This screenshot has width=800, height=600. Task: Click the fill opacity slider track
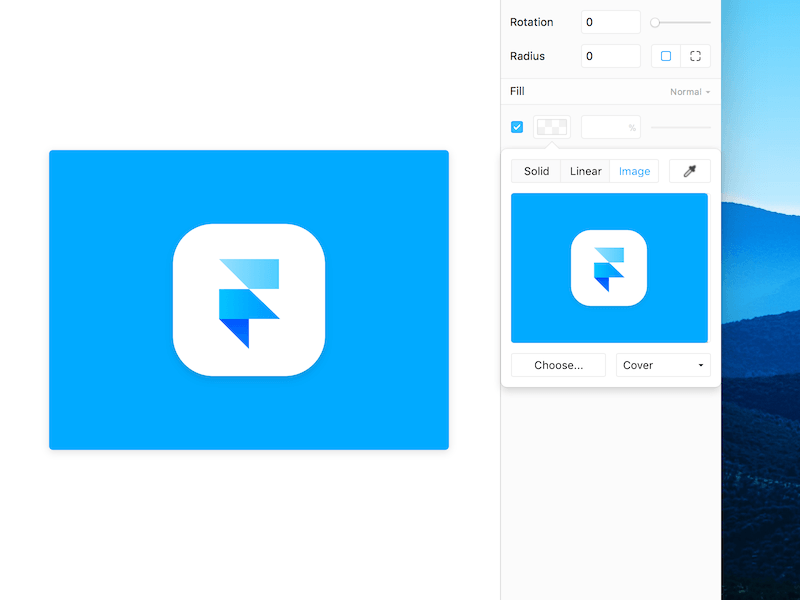[x=681, y=128]
